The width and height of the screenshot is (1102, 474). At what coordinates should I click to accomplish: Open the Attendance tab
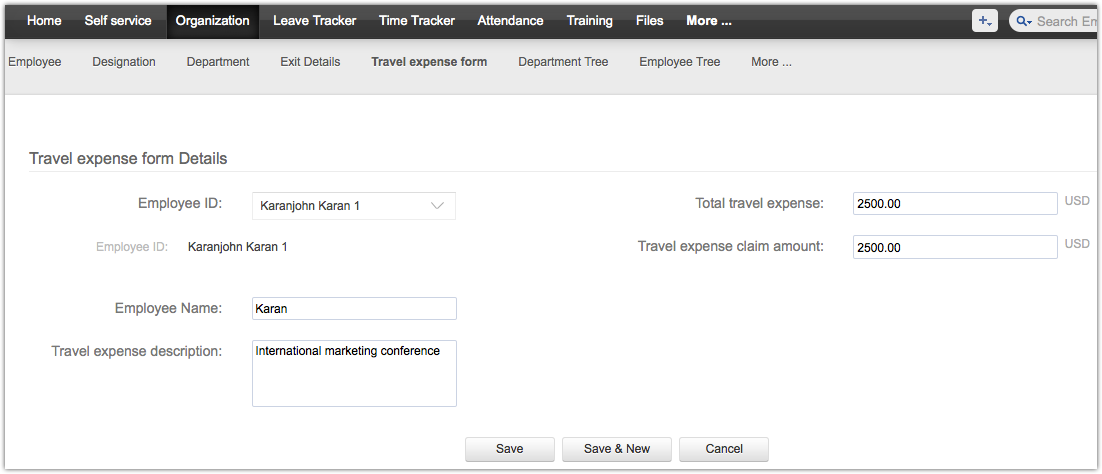pos(510,21)
